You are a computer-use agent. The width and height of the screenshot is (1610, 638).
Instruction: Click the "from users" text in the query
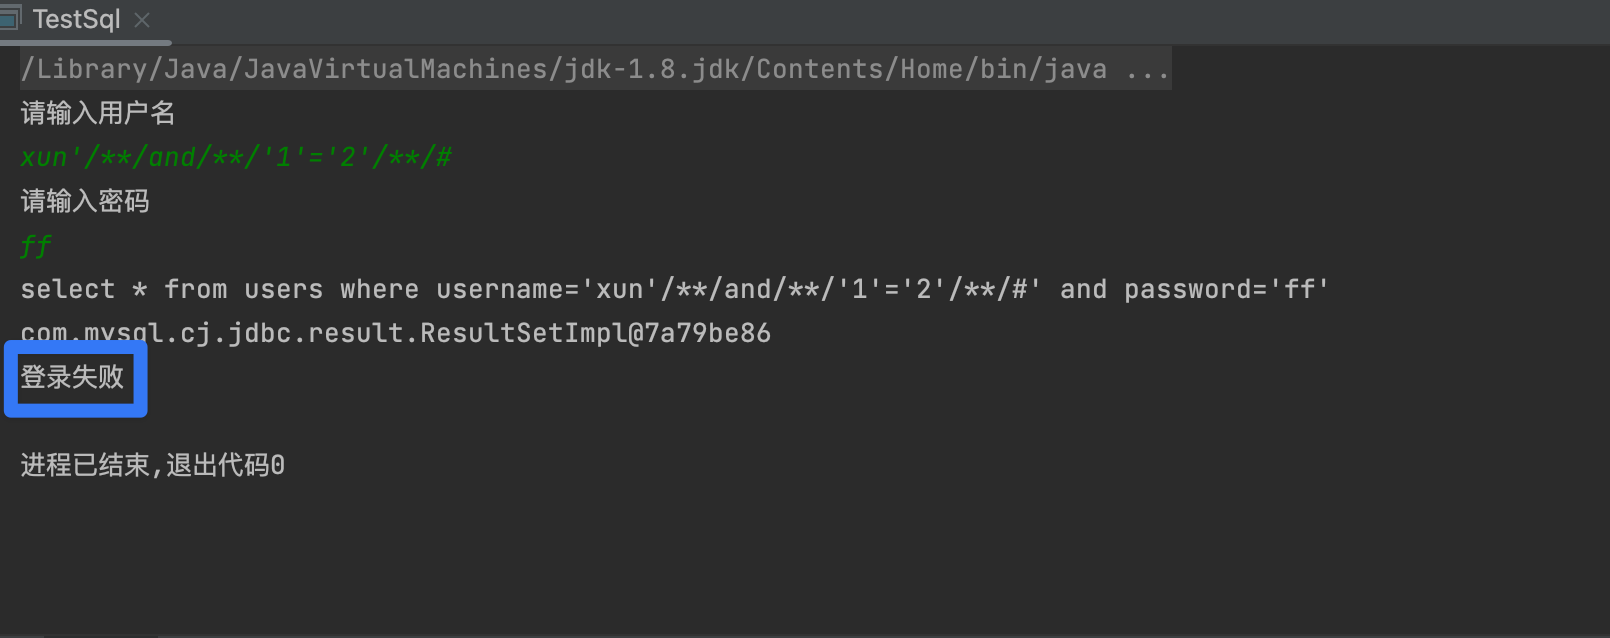click(243, 290)
